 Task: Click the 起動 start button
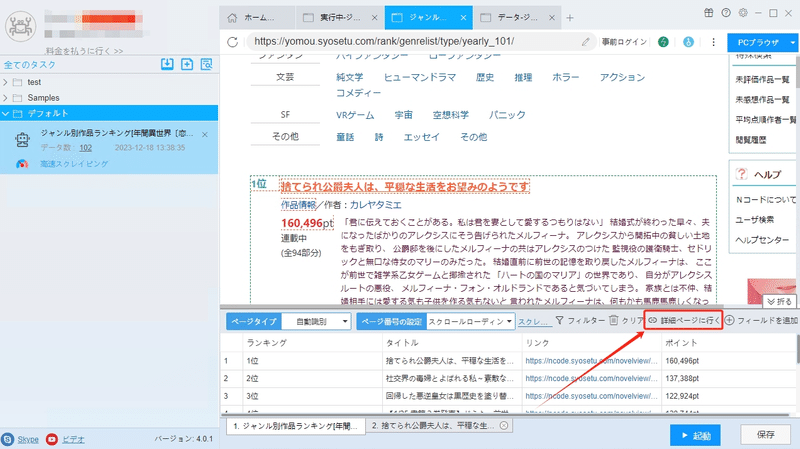[x=695, y=435]
